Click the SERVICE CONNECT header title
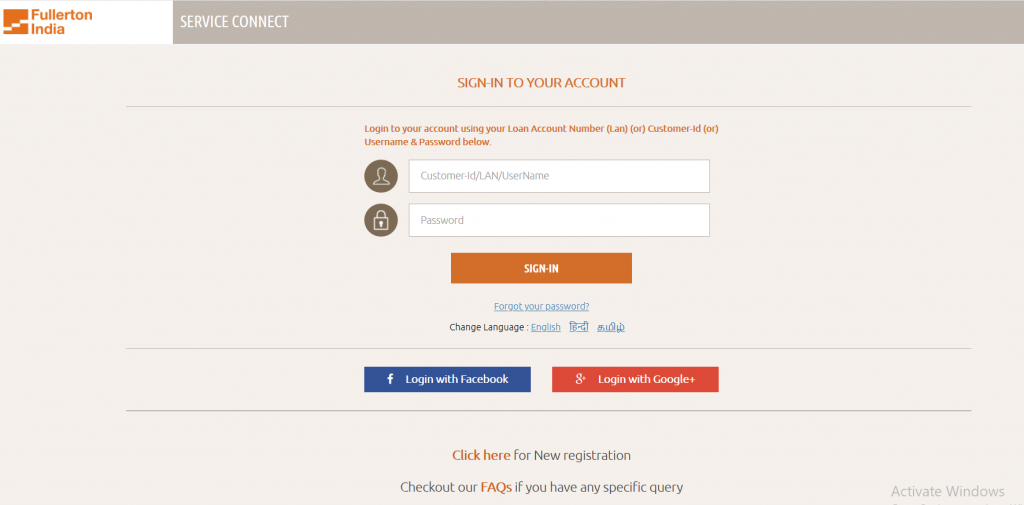This screenshot has height=505, width=1024. click(x=234, y=22)
